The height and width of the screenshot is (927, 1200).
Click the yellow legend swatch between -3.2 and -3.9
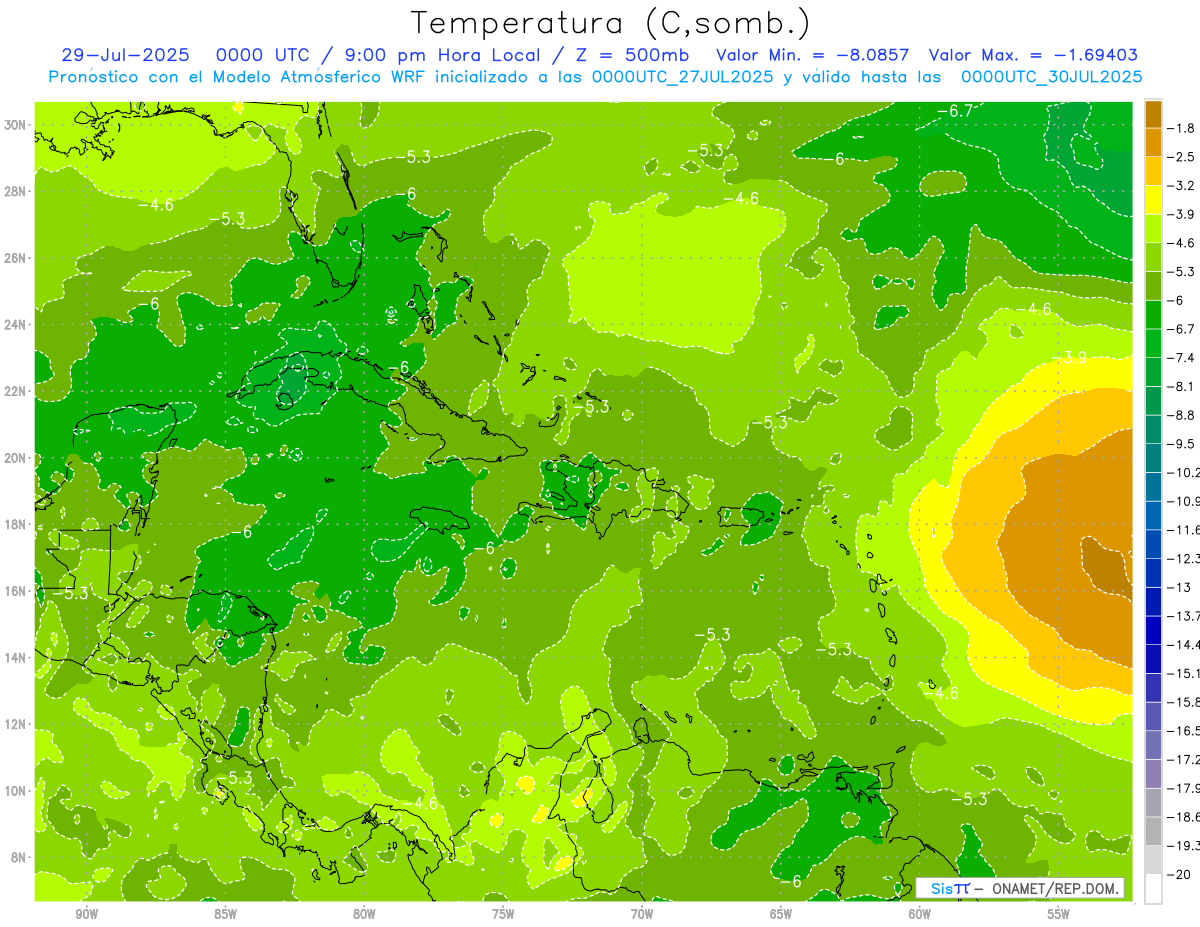point(1153,200)
